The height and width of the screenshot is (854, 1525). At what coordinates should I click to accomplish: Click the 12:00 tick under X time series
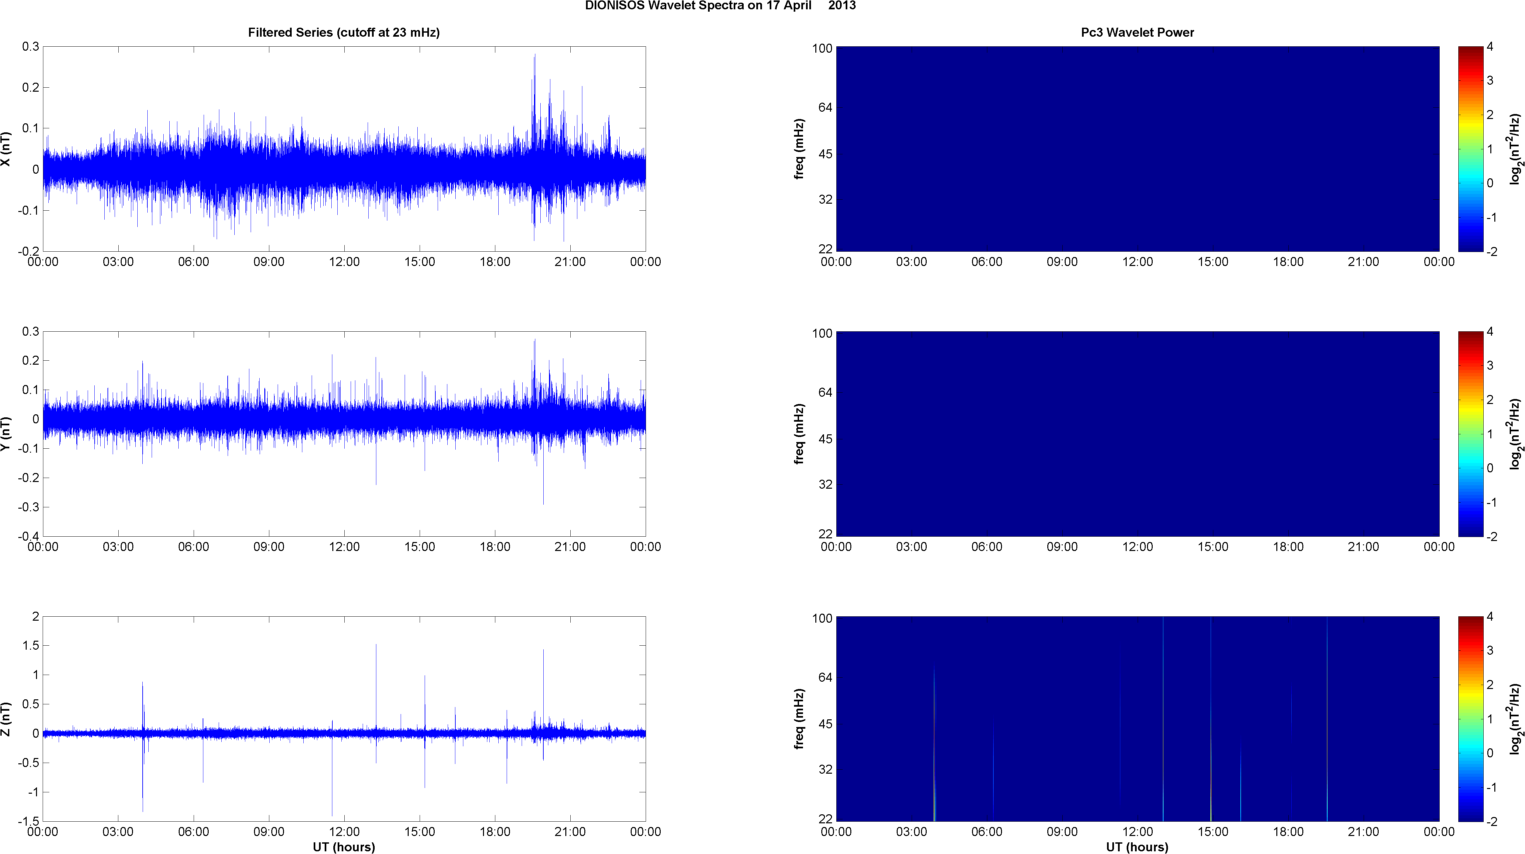(344, 262)
